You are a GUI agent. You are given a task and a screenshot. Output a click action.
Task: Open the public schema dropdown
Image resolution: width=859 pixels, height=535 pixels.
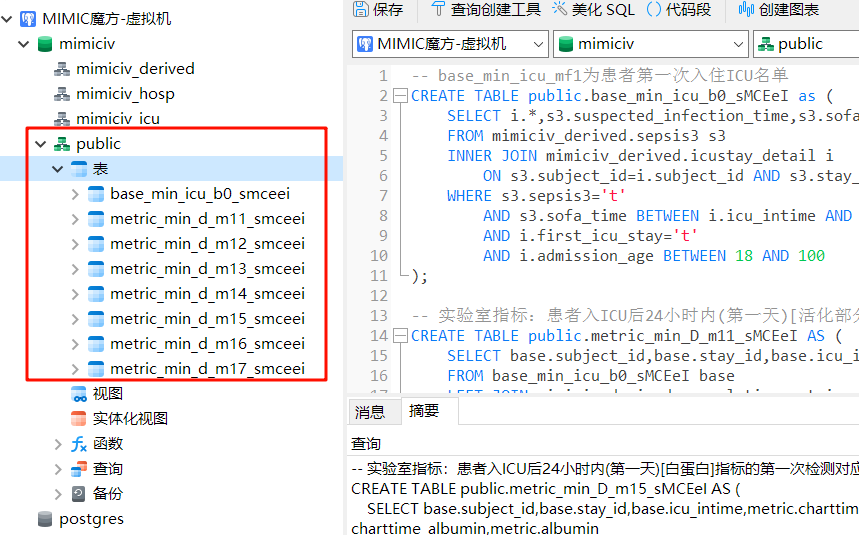pyautogui.click(x=805, y=44)
